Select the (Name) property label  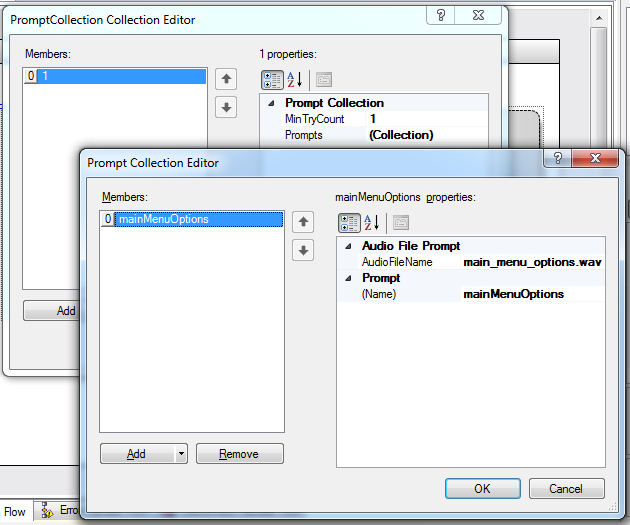tap(379, 294)
